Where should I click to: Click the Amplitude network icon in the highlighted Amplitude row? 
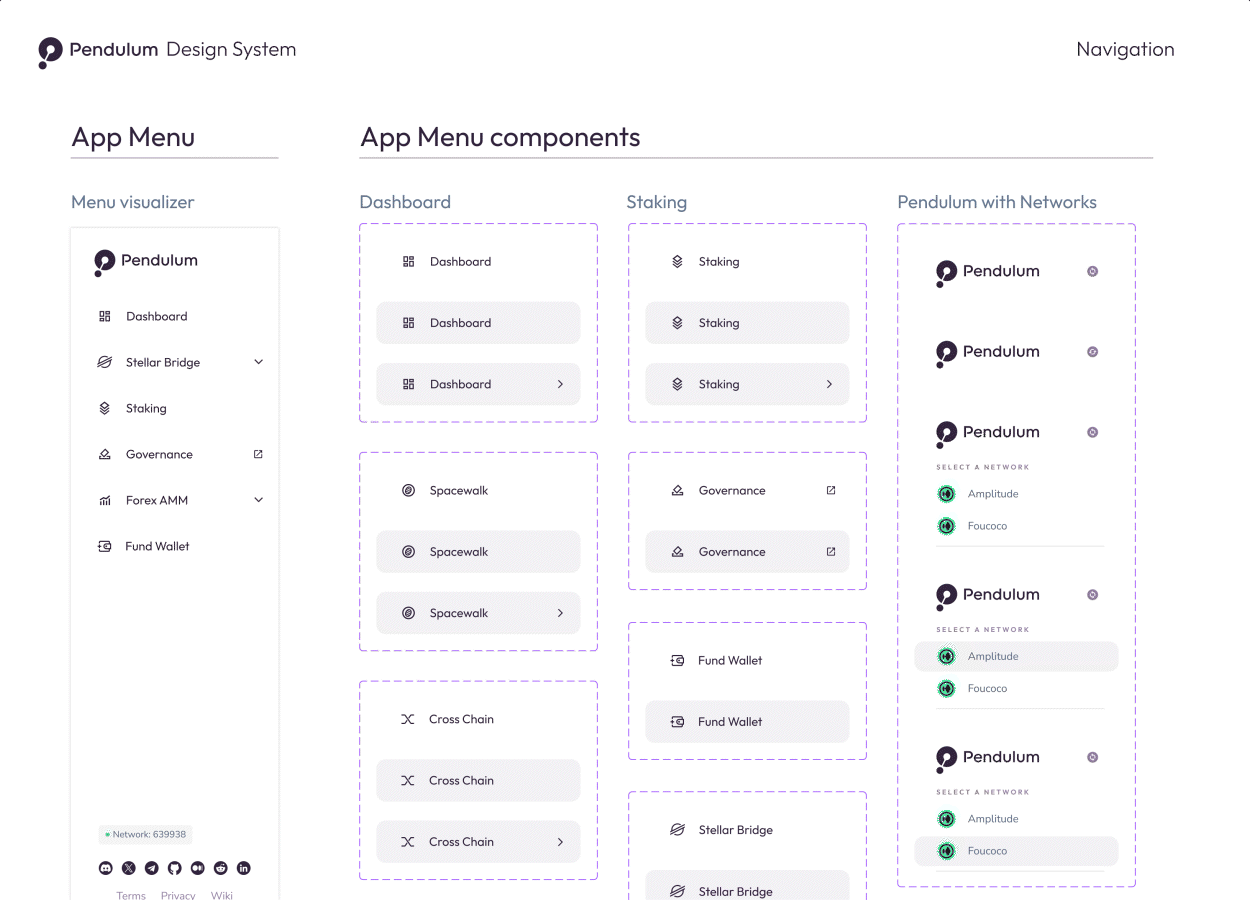pos(946,657)
